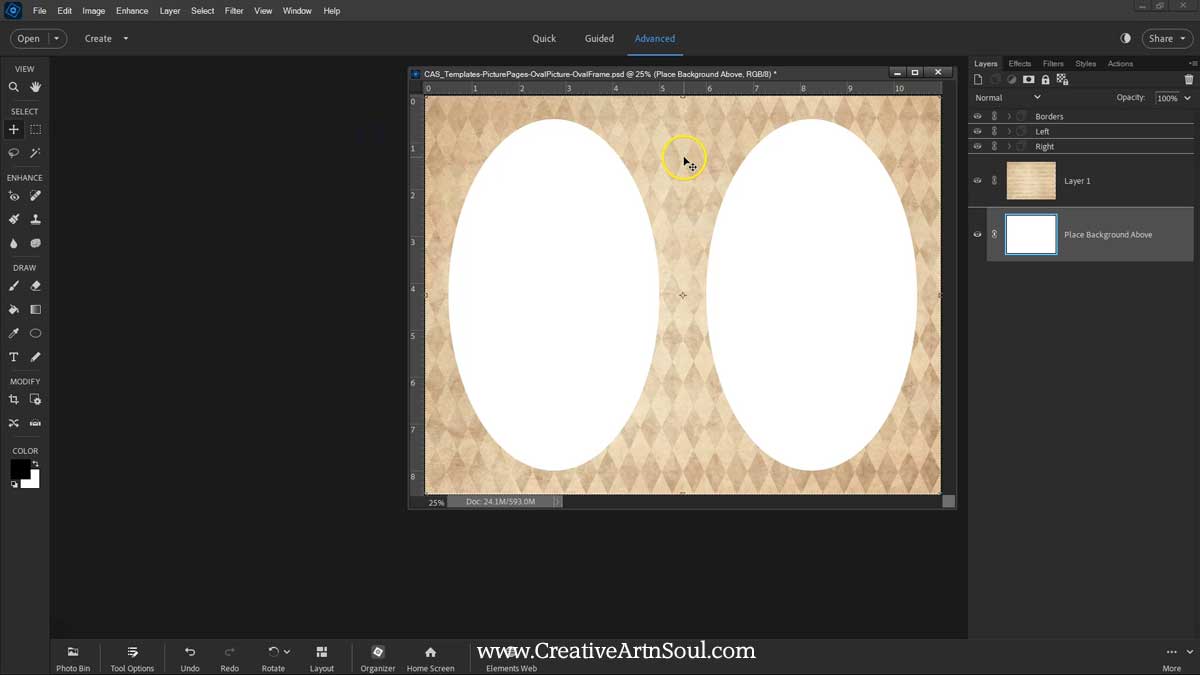Toggle link icon on Place Background Above
This screenshot has height=675, width=1200.
[x=994, y=235]
